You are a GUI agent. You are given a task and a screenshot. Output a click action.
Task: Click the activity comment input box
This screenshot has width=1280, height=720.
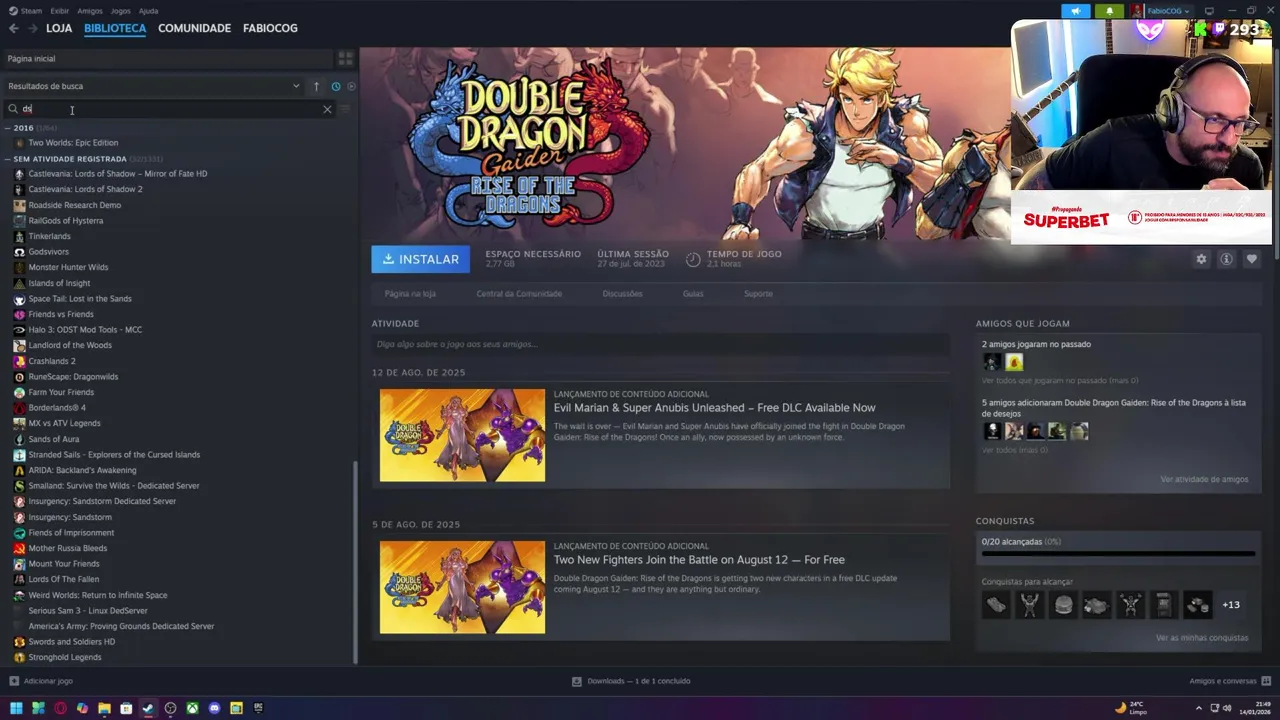[660, 345]
